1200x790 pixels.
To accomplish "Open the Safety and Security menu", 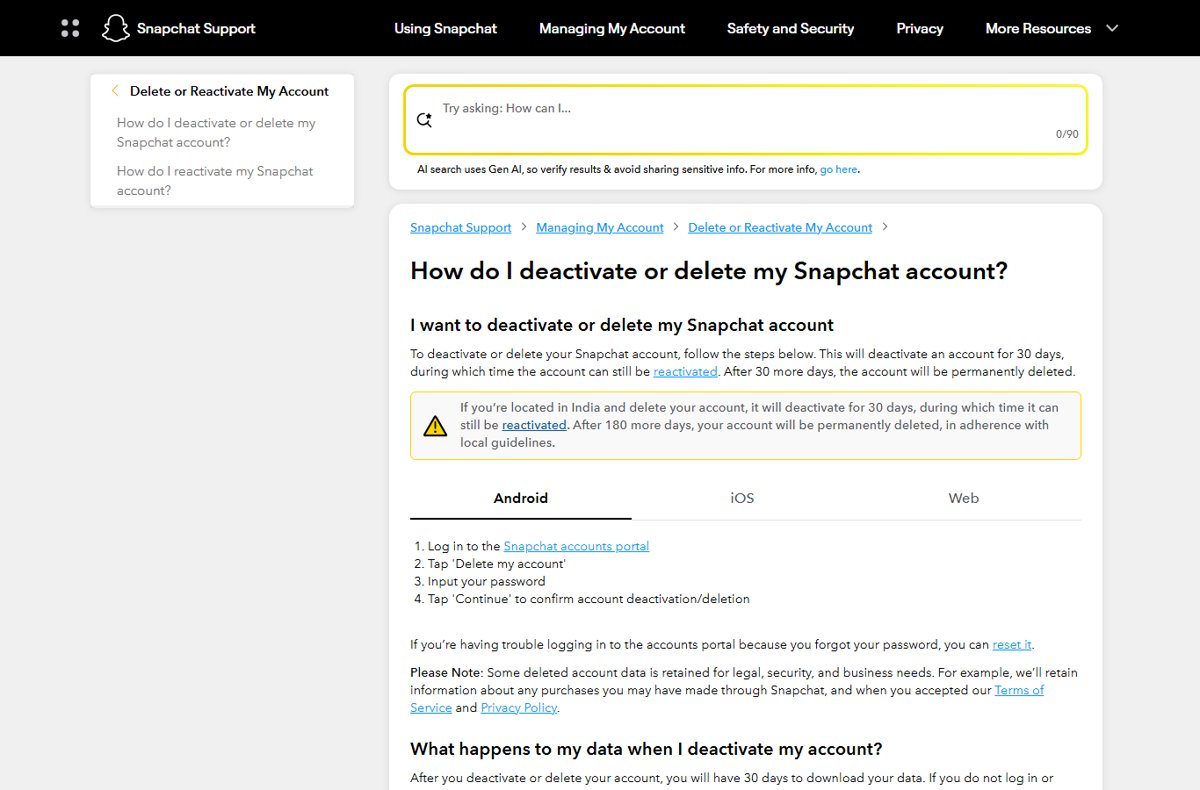I will pos(790,28).
